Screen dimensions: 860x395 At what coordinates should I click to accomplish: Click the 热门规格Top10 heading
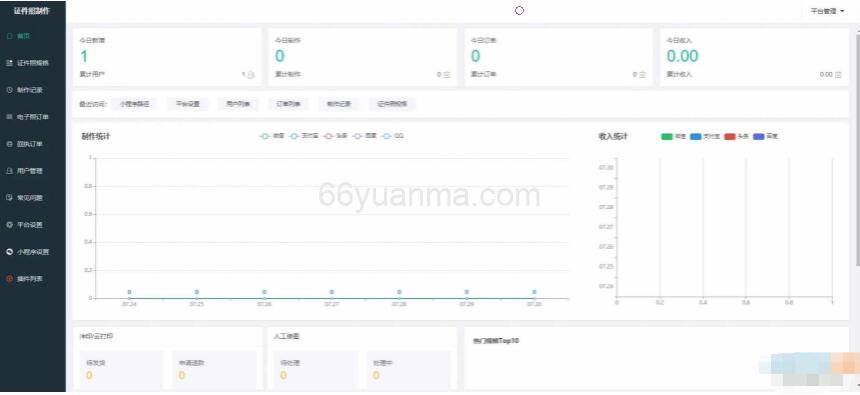tap(496, 341)
